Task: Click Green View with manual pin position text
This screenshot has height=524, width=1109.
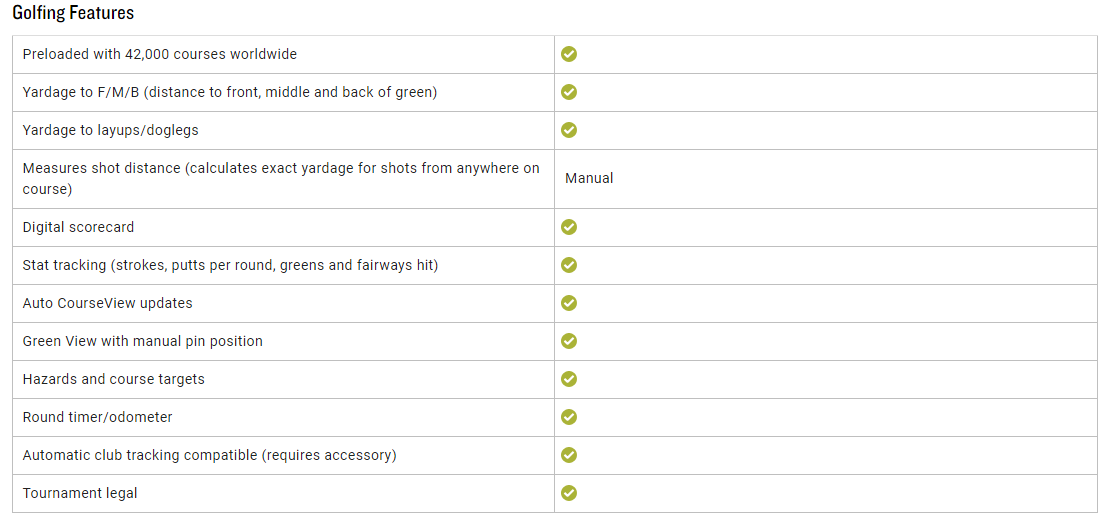Action: click(x=143, y=341)
